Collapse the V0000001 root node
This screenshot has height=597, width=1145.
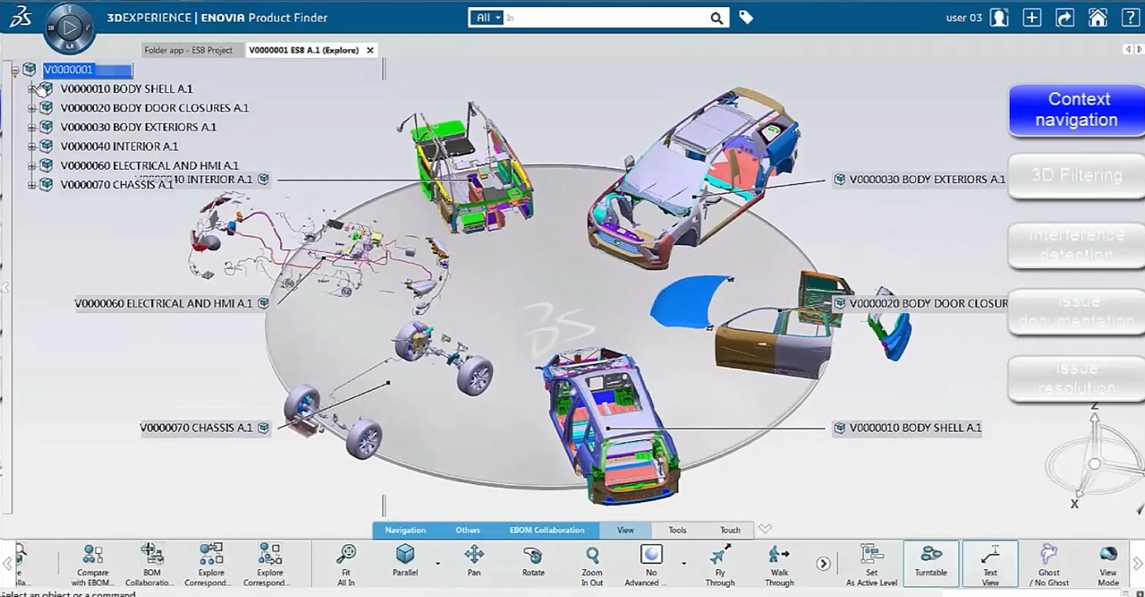(x=14, y=71)
